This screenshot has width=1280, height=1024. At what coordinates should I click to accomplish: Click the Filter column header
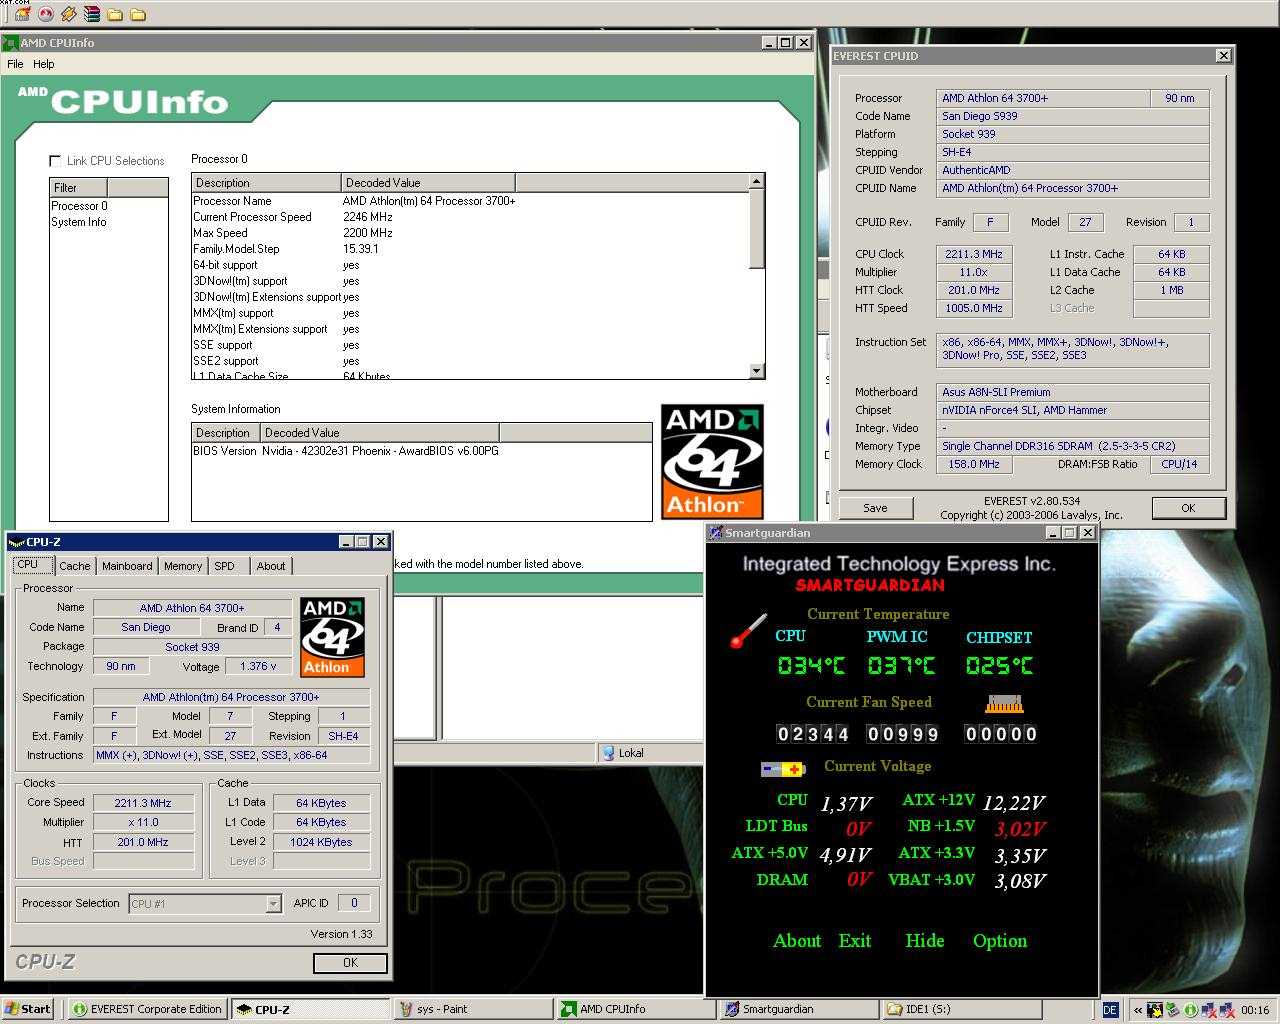(x=78, y=188)
